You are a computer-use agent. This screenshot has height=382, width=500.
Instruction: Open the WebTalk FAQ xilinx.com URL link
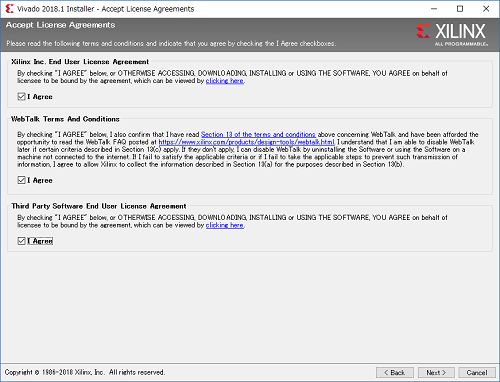[246, 142]
